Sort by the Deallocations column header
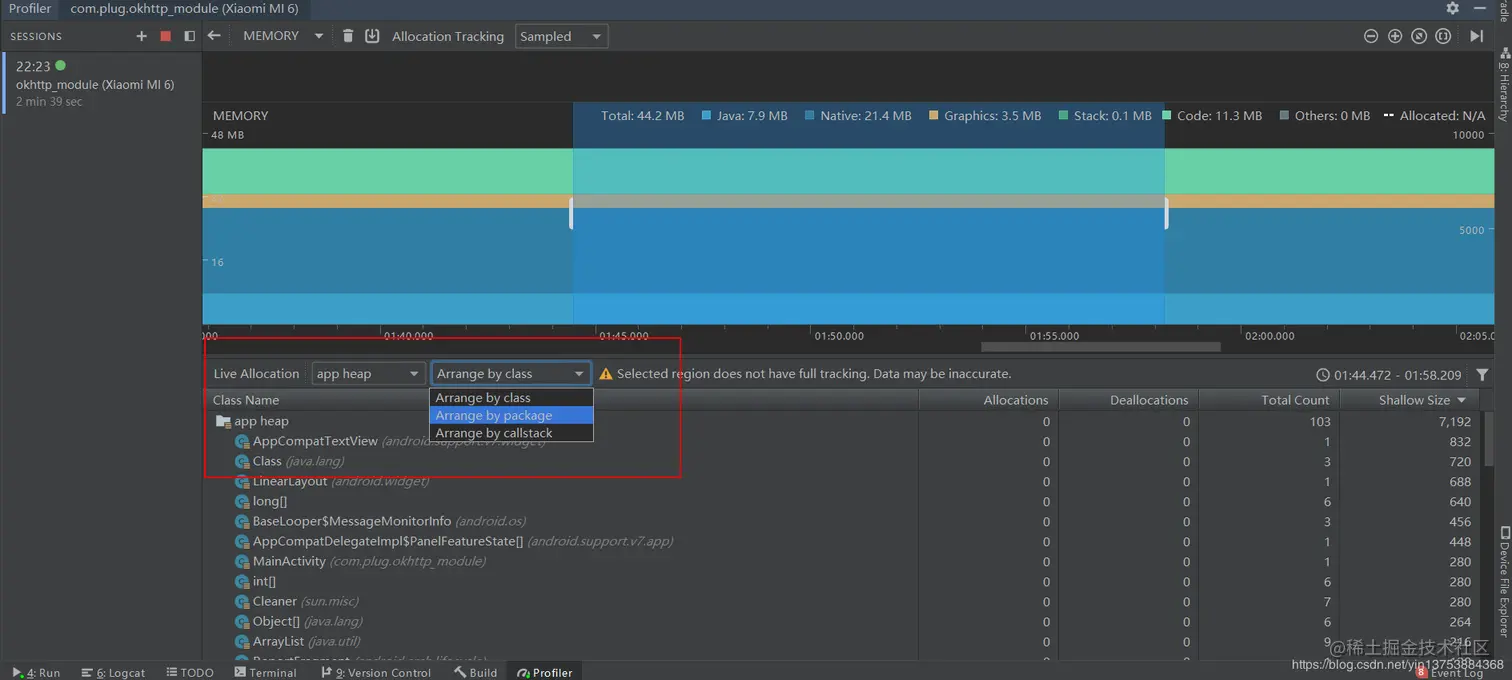 (1128, 399)
